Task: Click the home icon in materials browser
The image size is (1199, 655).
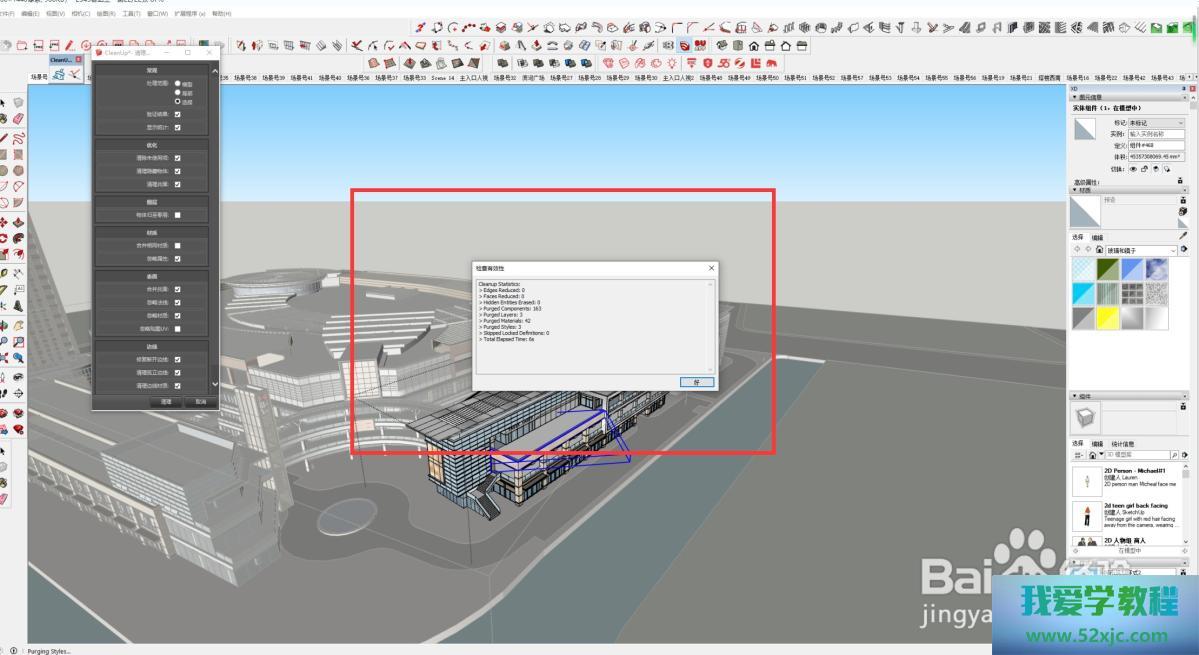Action: click(1100, 250)
